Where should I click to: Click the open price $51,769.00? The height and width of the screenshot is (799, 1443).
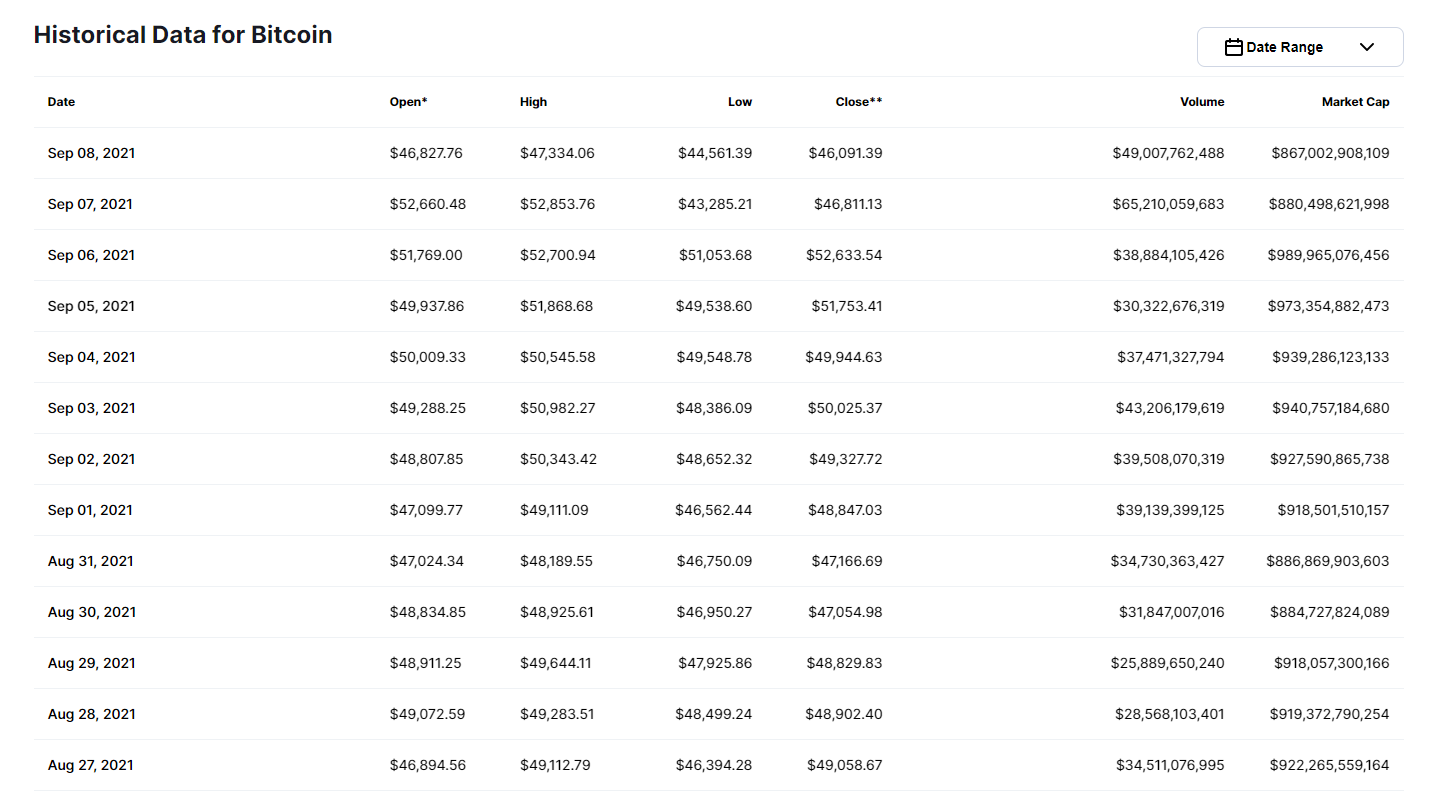[x=426, y=255]
